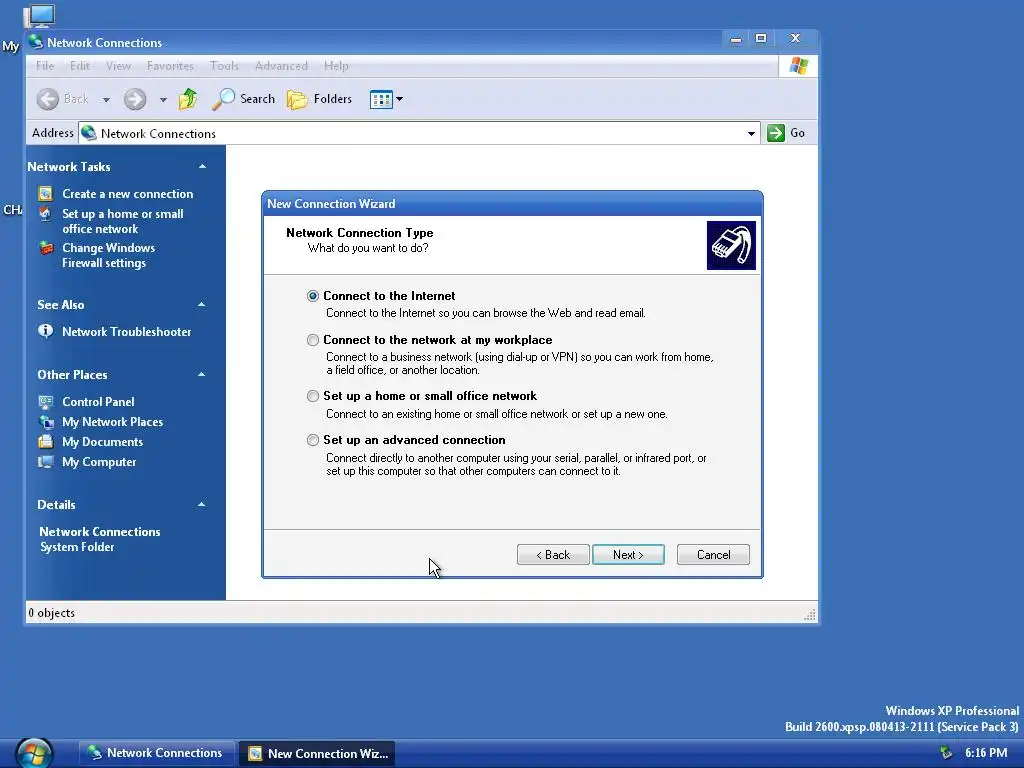The width and height of the screenshot is (1024, 768).
Task: Click Create a new connection link
Action: pyautogui.click(x=127, y=194)
